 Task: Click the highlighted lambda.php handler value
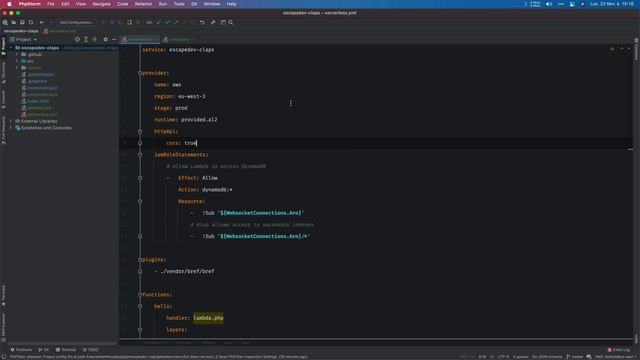[208, 318]
